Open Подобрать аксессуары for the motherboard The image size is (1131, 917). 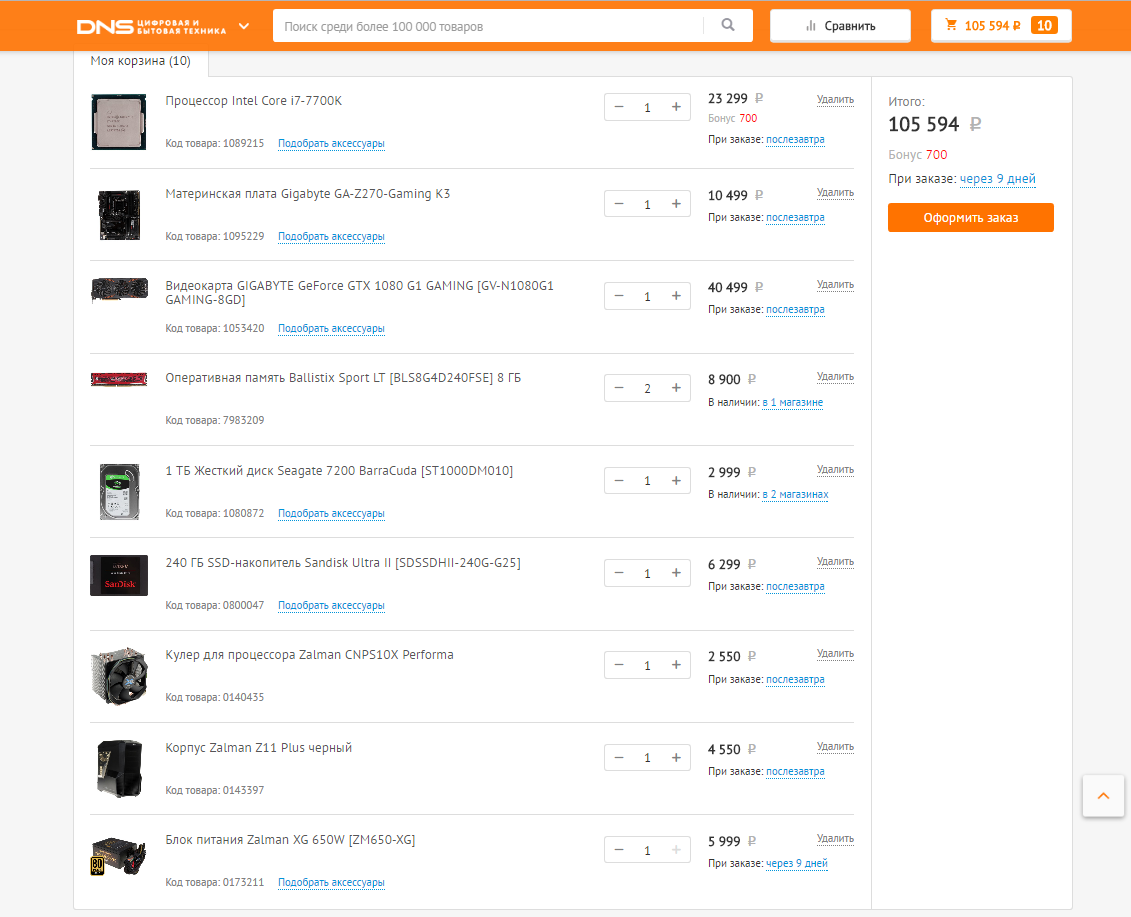click(331, 237)
